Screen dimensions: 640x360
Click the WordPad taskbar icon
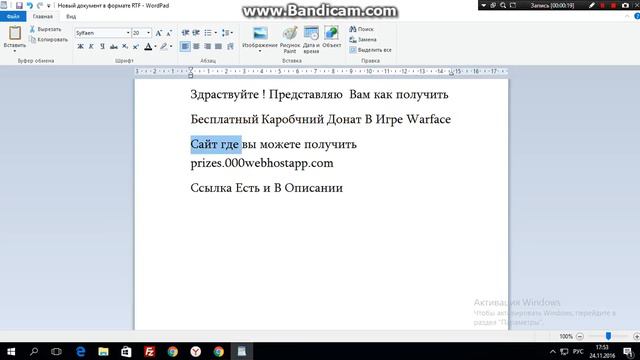point(242,351)
